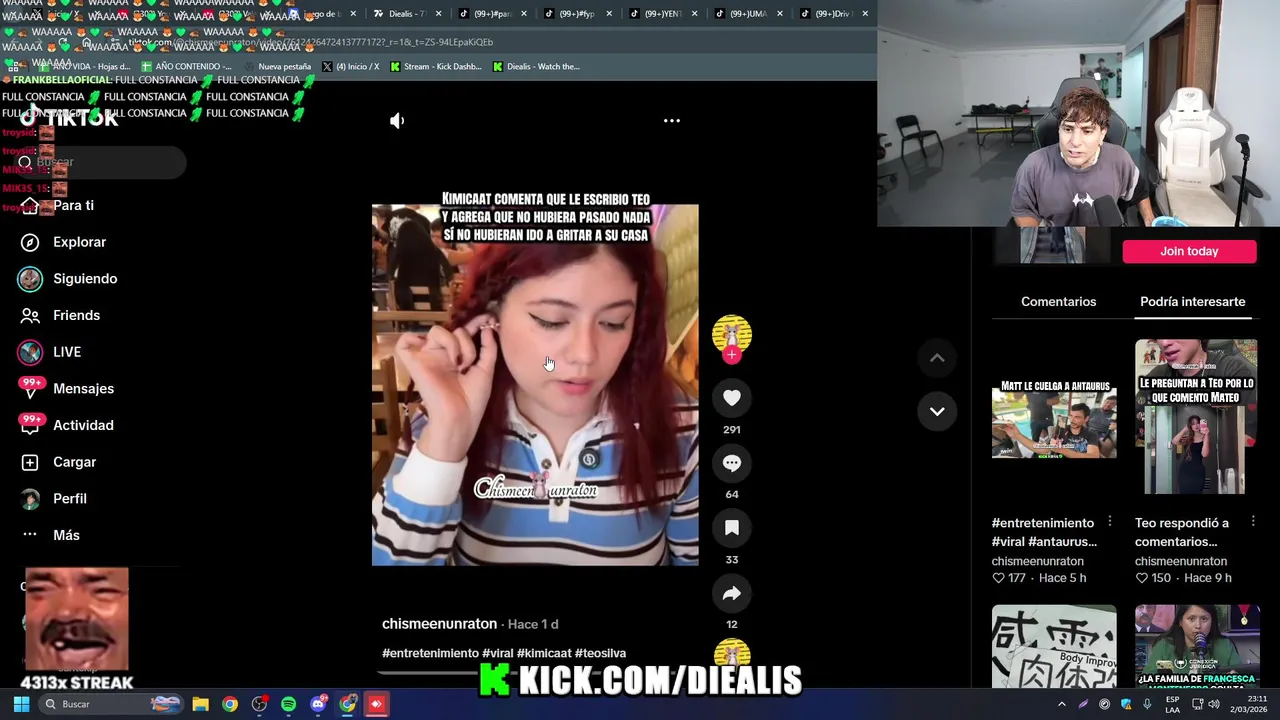Open more options for the Teo respondió video
The height and width of the screenshot is (720, 1280).
[1253, 522]
